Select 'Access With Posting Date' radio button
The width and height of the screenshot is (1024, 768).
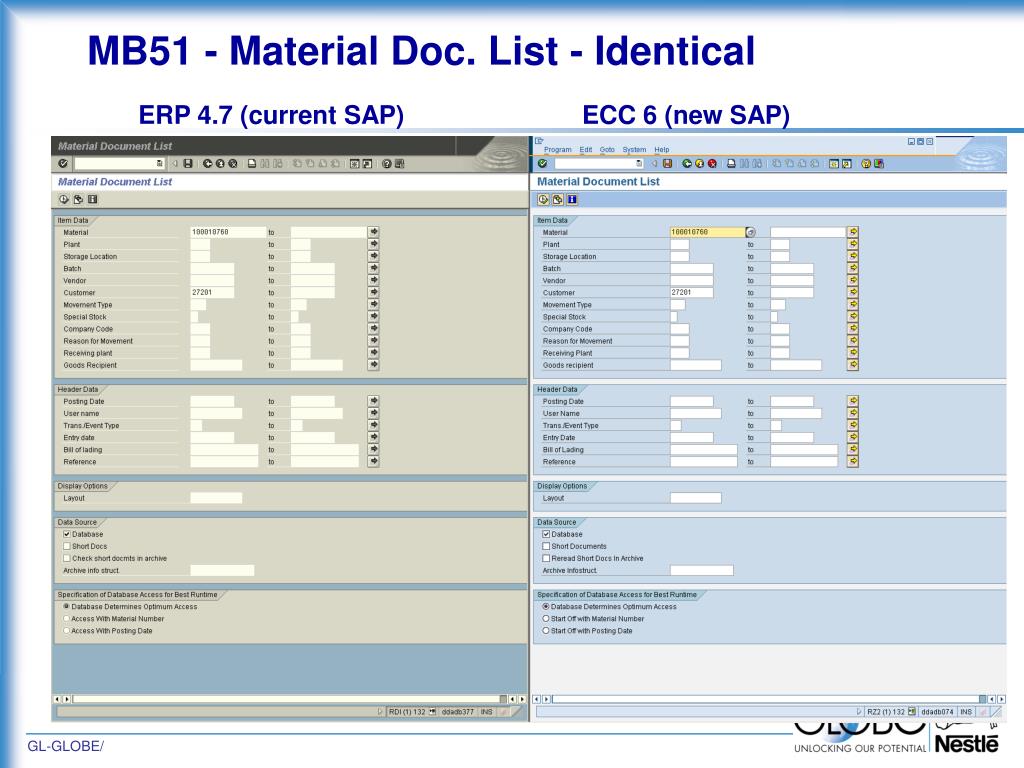[x=67, y=631]
